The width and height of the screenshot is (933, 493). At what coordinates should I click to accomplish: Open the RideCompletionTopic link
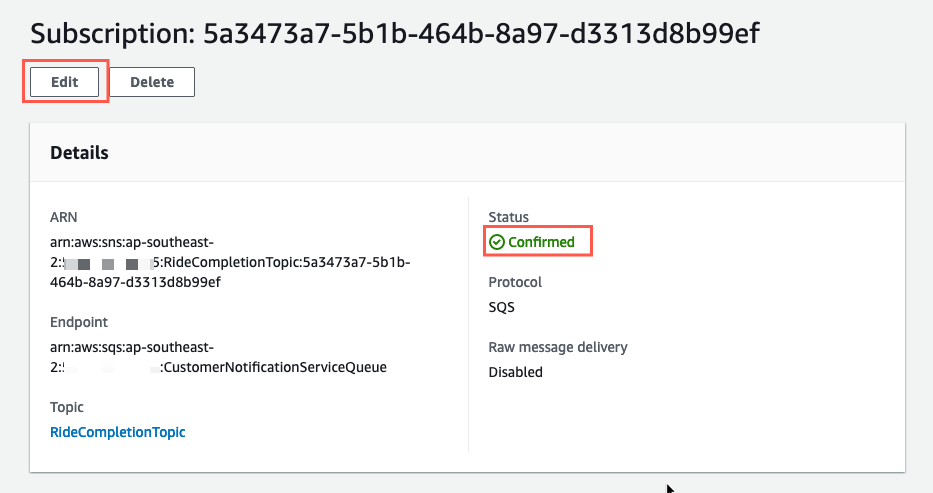(117, 432)
